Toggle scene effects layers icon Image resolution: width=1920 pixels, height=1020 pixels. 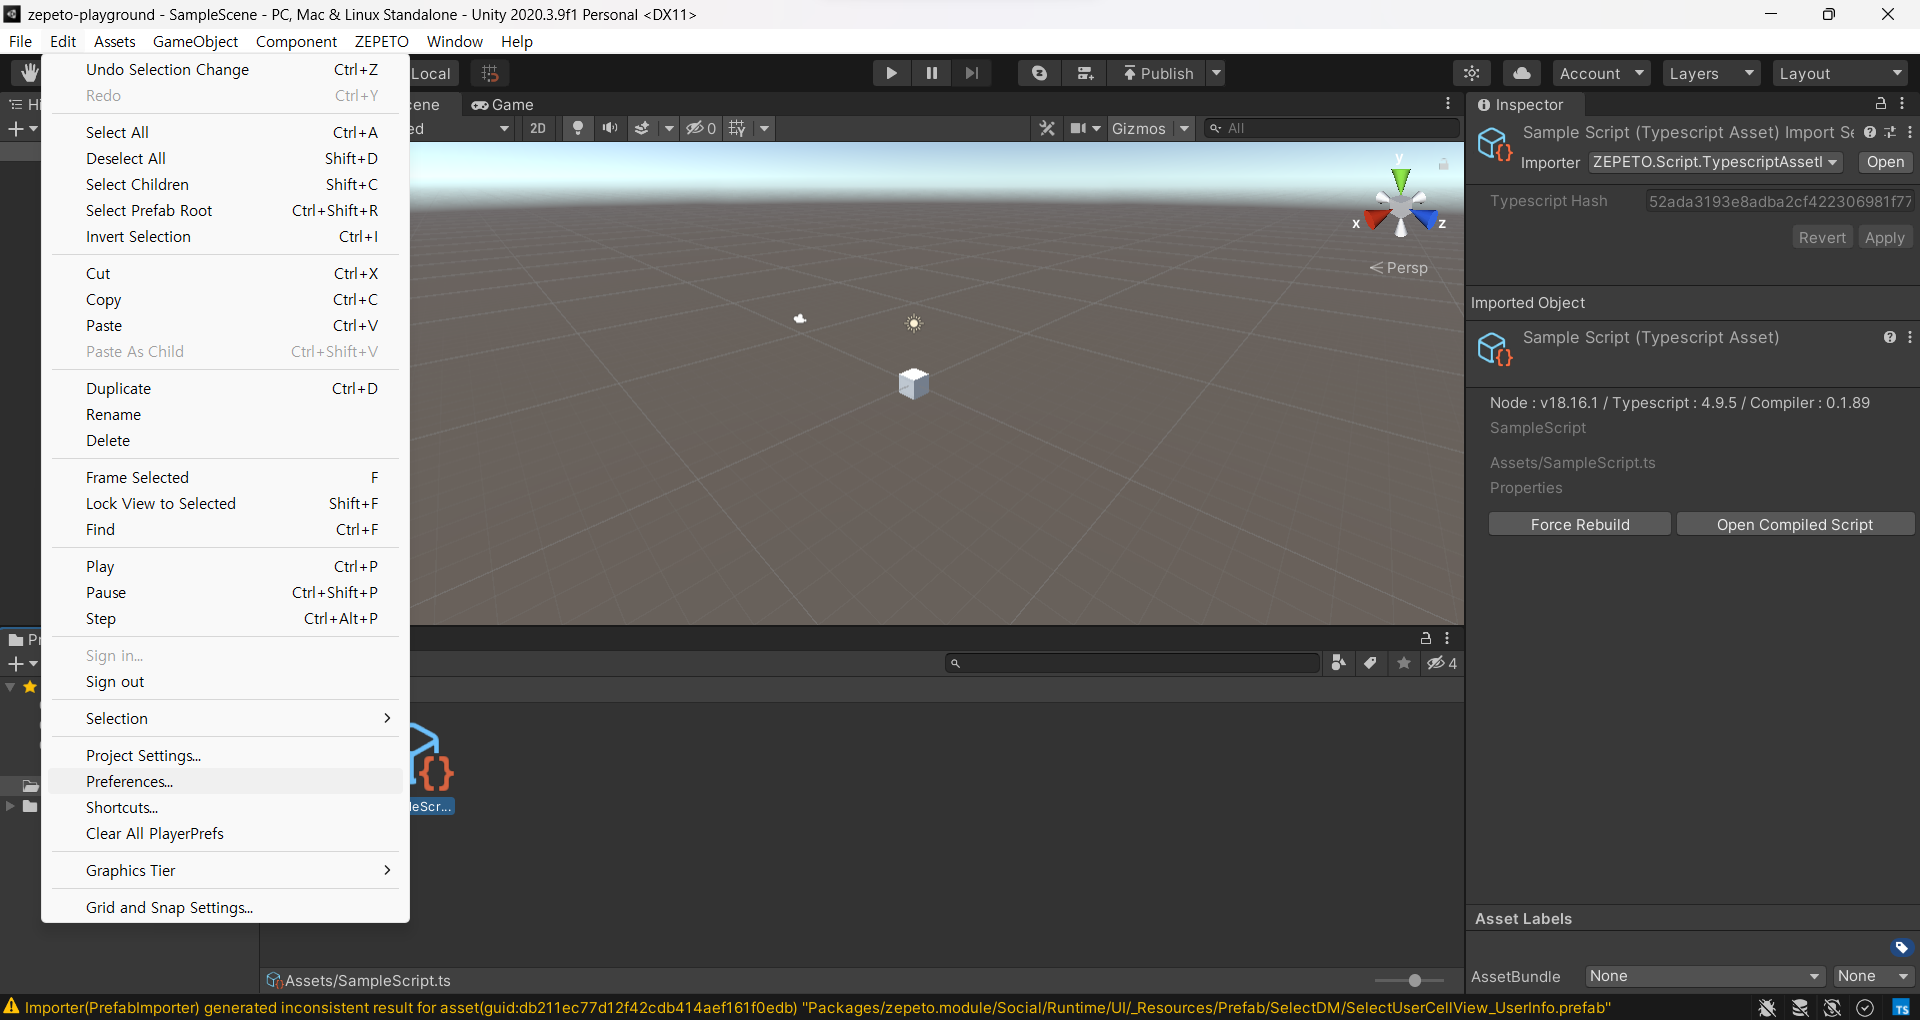pos(643,128)
